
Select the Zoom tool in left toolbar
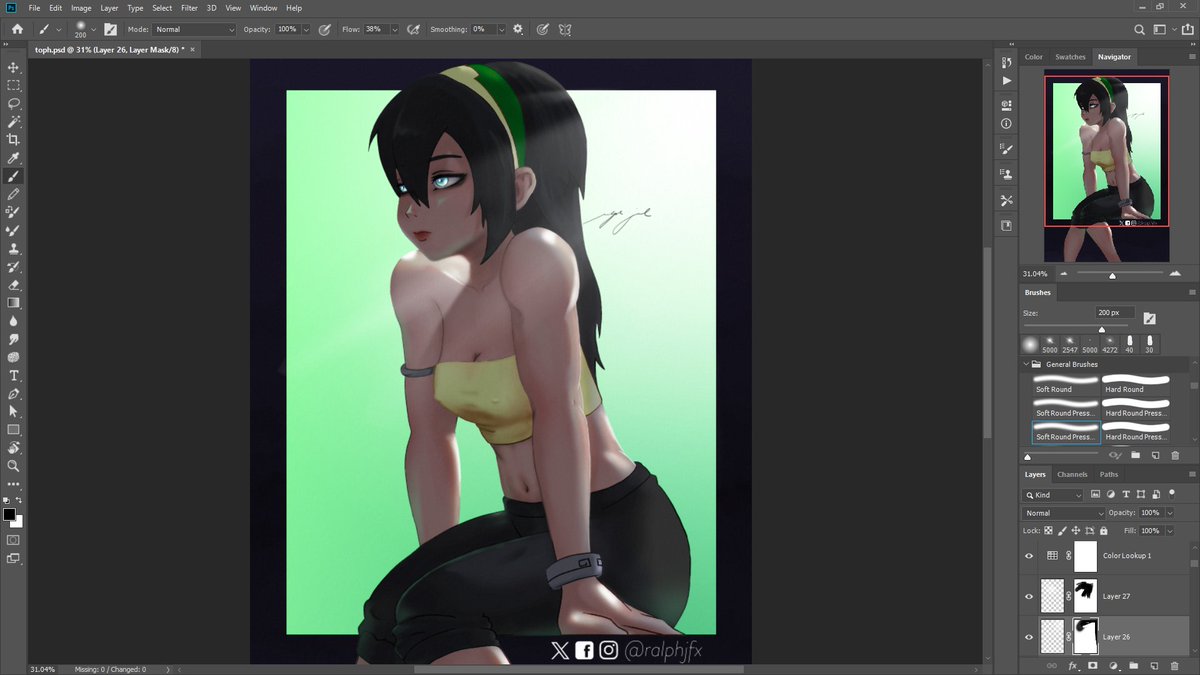(14, 465)
